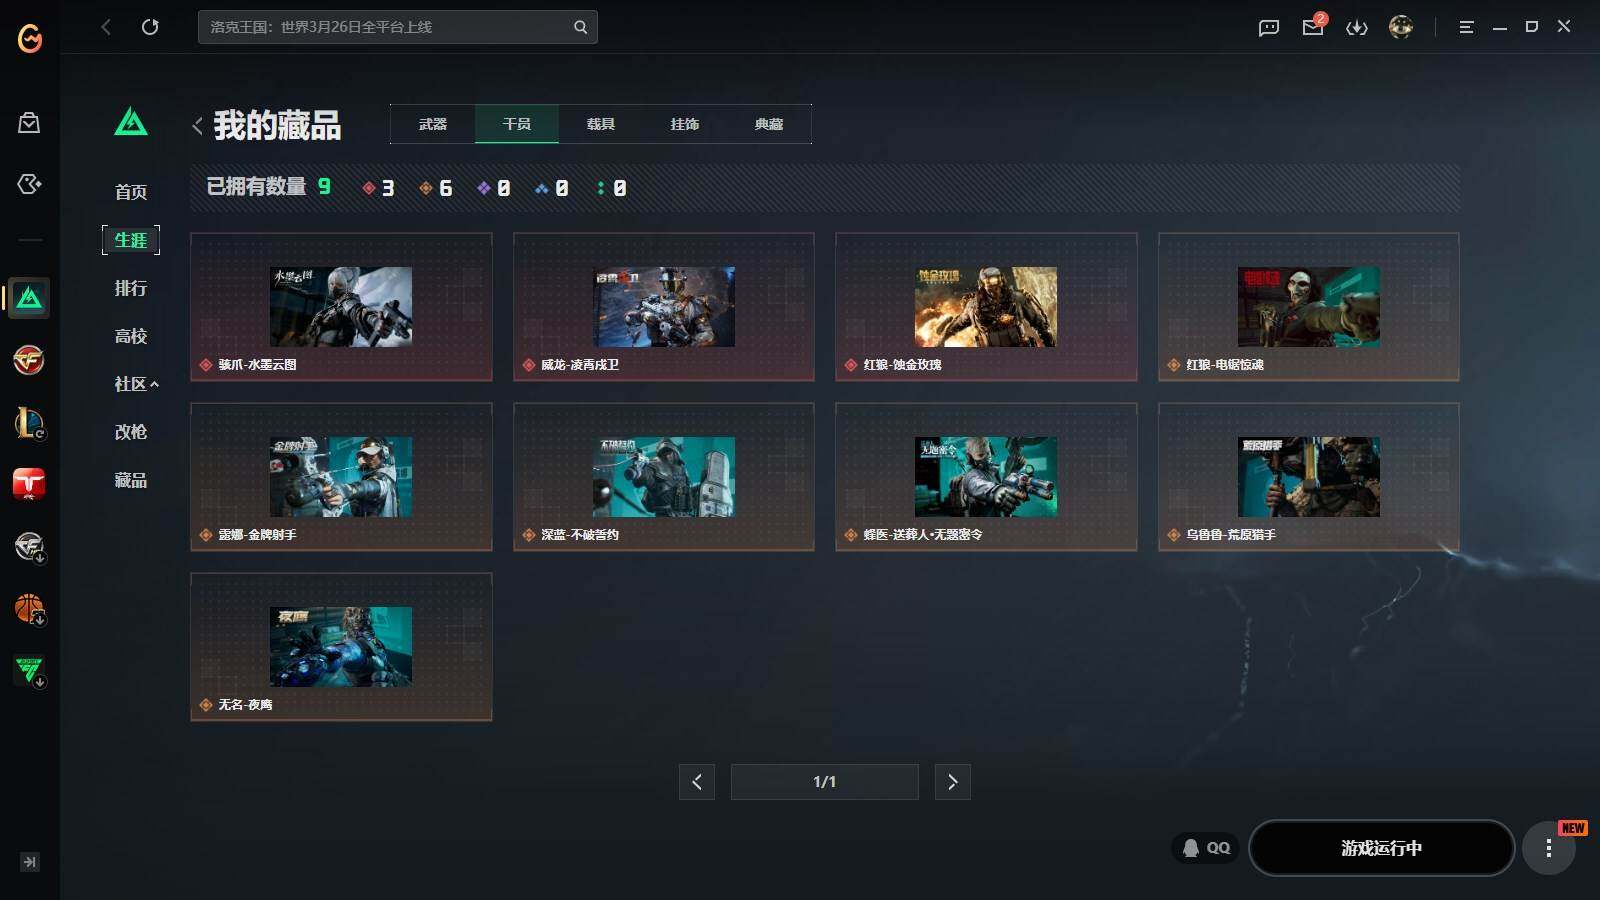1600x900 pixels.
Task: Open the 骇爪-水墨云图 skin thumbnail
Action: (341, 307)
